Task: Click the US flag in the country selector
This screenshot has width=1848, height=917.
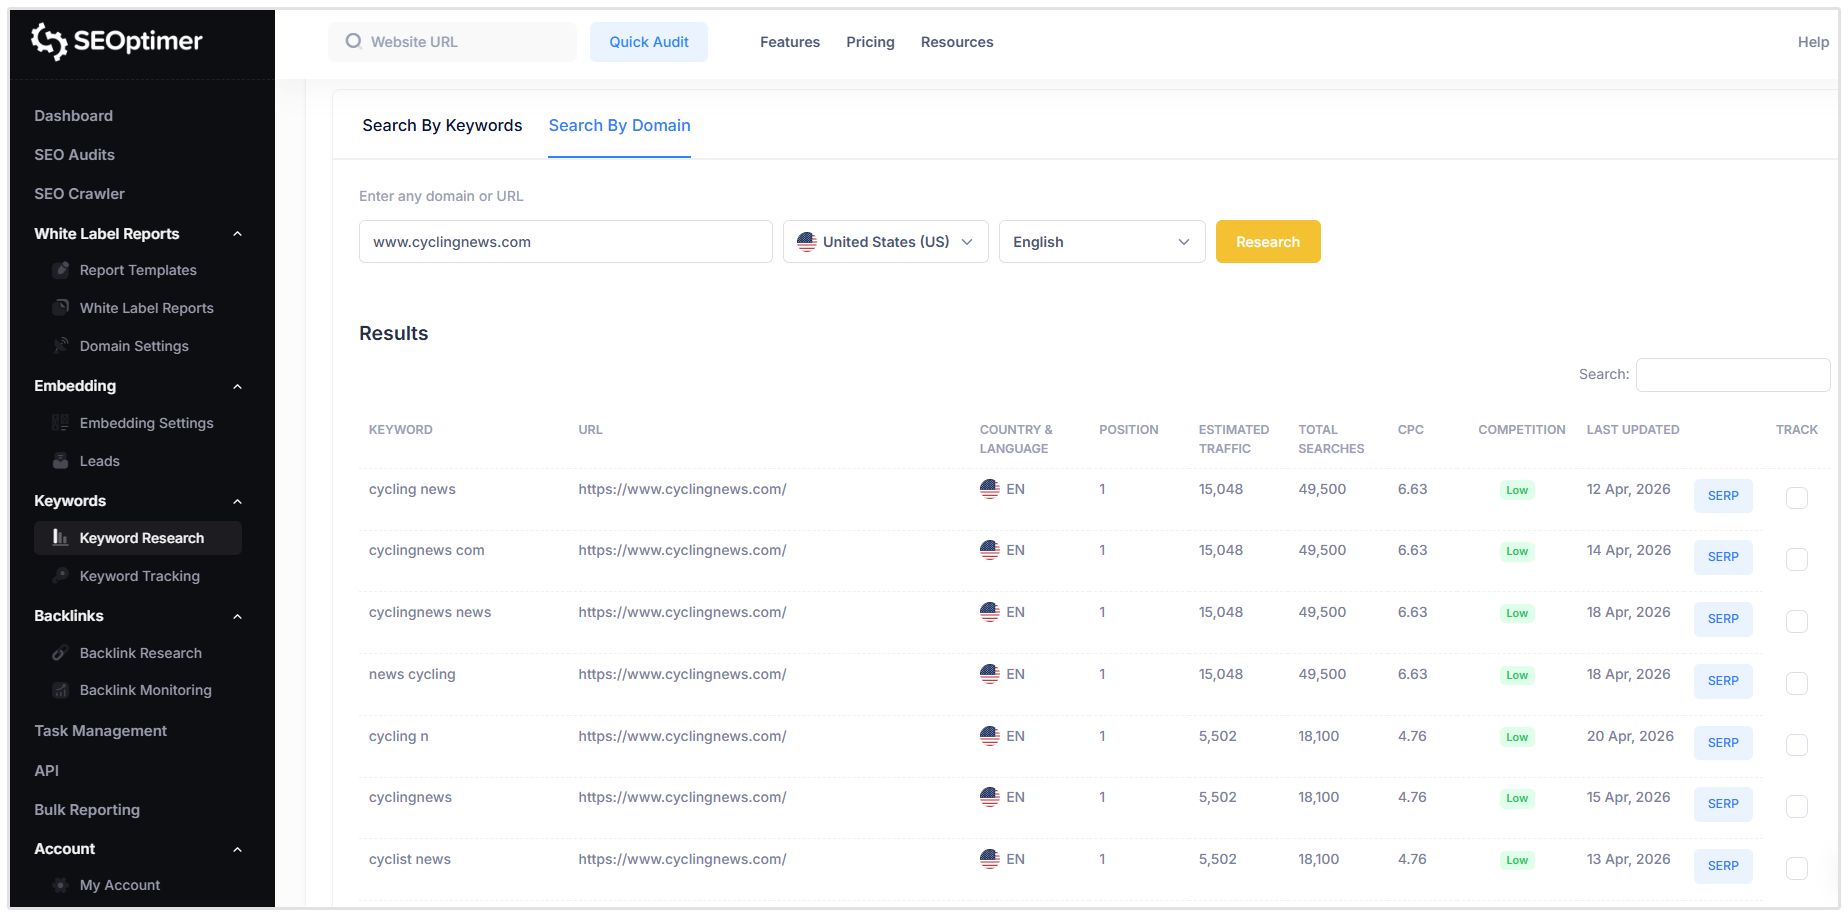Action: click(807, 242)
